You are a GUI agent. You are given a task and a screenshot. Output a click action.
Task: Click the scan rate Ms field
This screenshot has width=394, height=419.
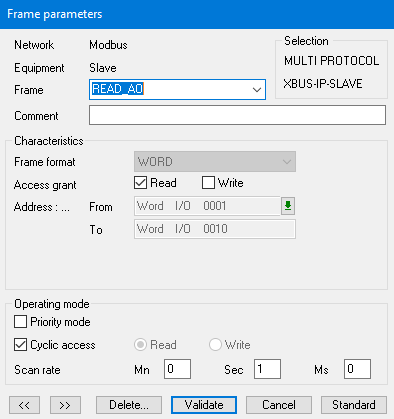[357, 369]
